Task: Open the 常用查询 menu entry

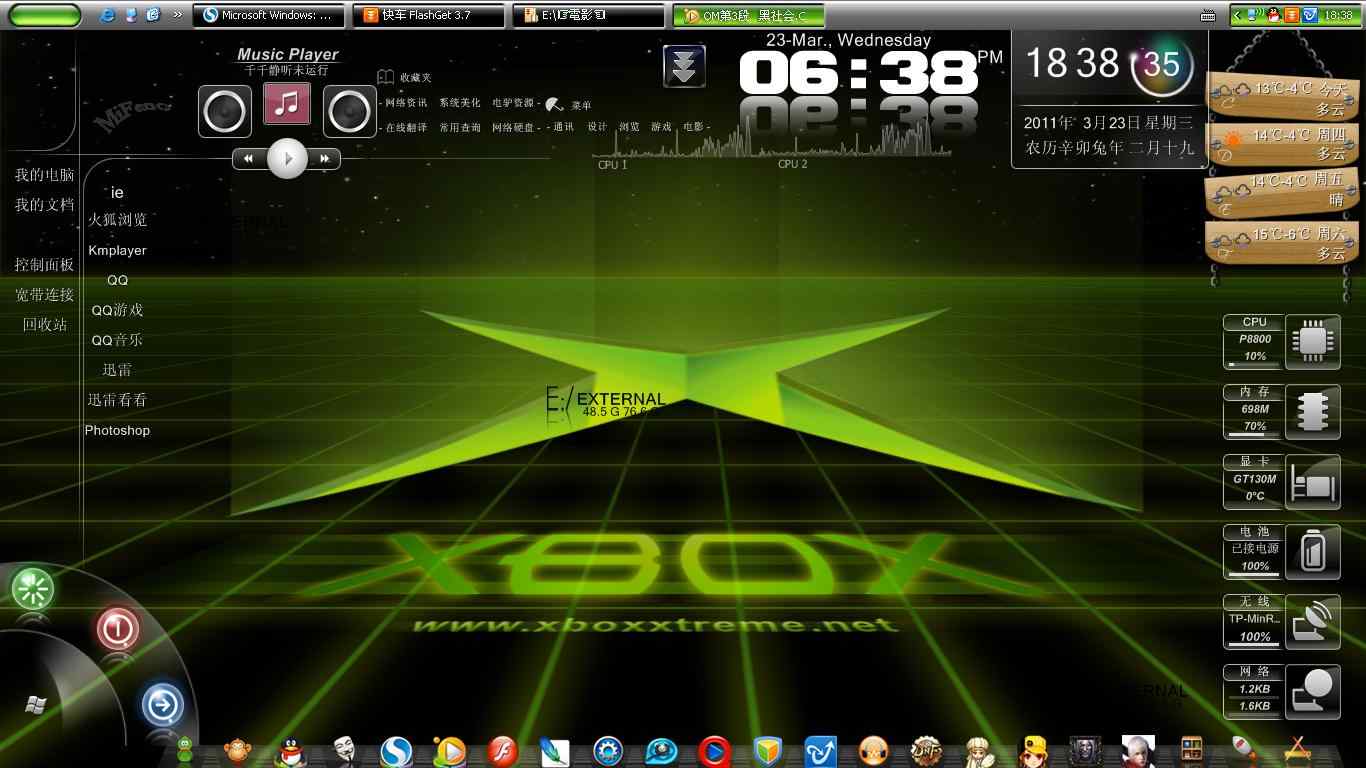Action: coord(460,128)
